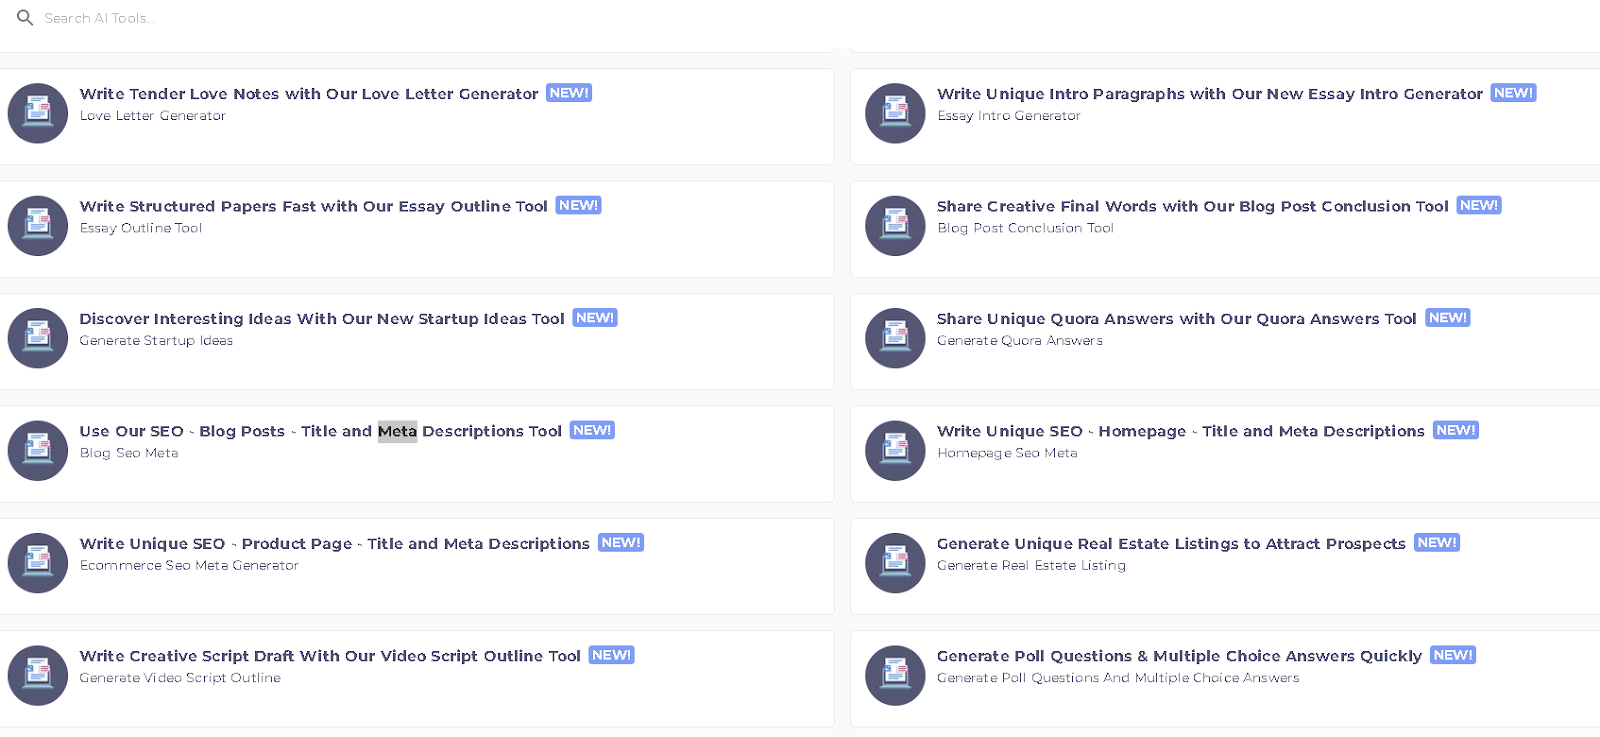The height and width of the screenshot is (737, 1600).
Task: Click the Poll Questions card icon
Action: pos(895,676)
